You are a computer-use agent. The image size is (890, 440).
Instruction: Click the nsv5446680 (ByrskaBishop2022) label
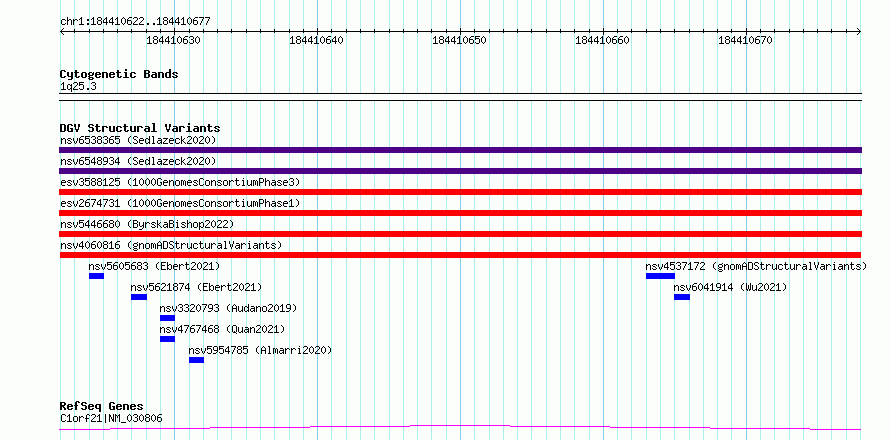coord(147,224)
